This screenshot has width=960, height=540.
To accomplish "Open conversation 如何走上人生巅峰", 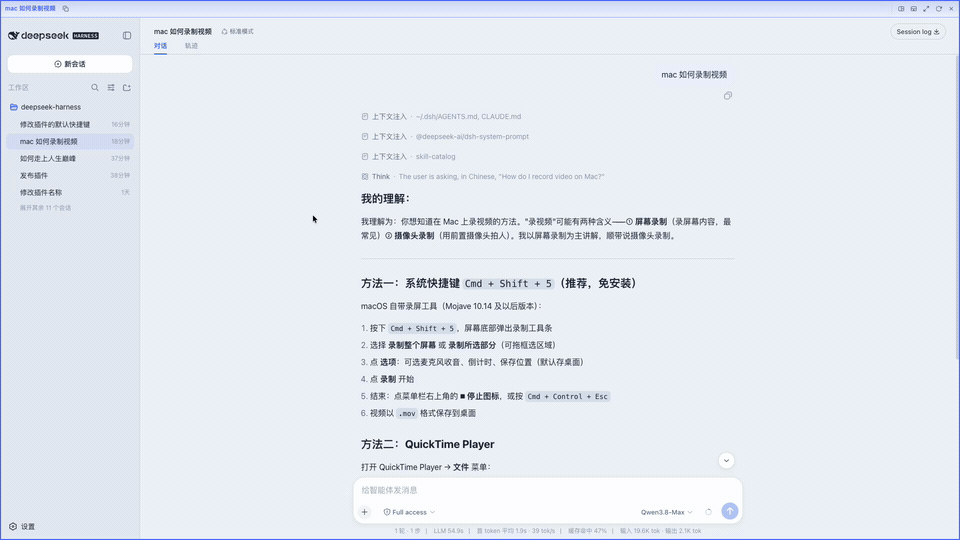I will (70, 159).
